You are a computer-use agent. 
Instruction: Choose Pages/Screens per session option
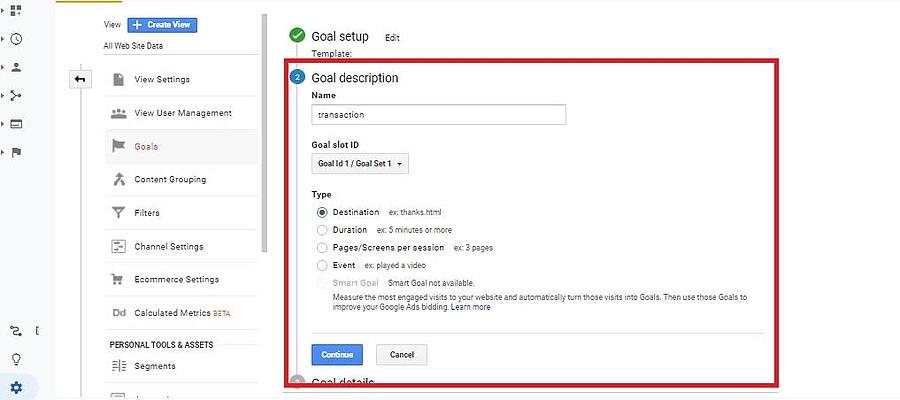pyautogui.click(x=322, y=247)
